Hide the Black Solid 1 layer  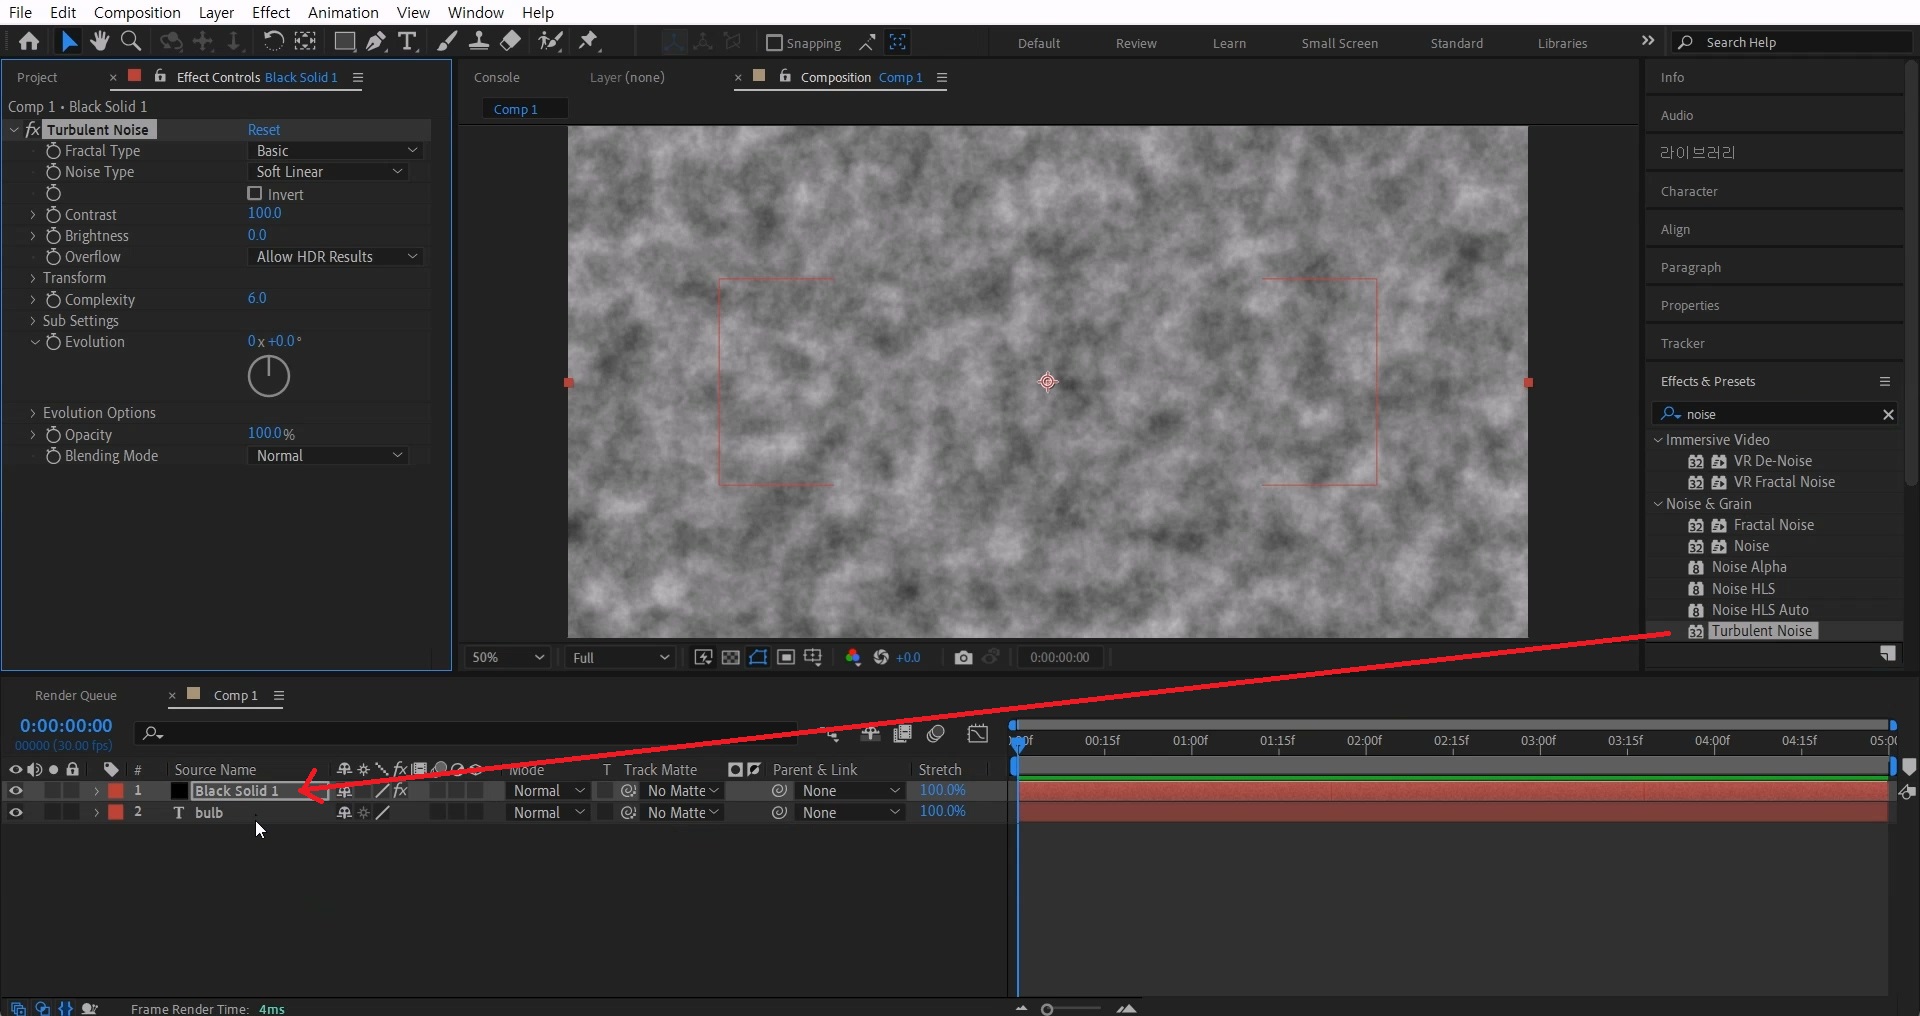tap(15, 791)
